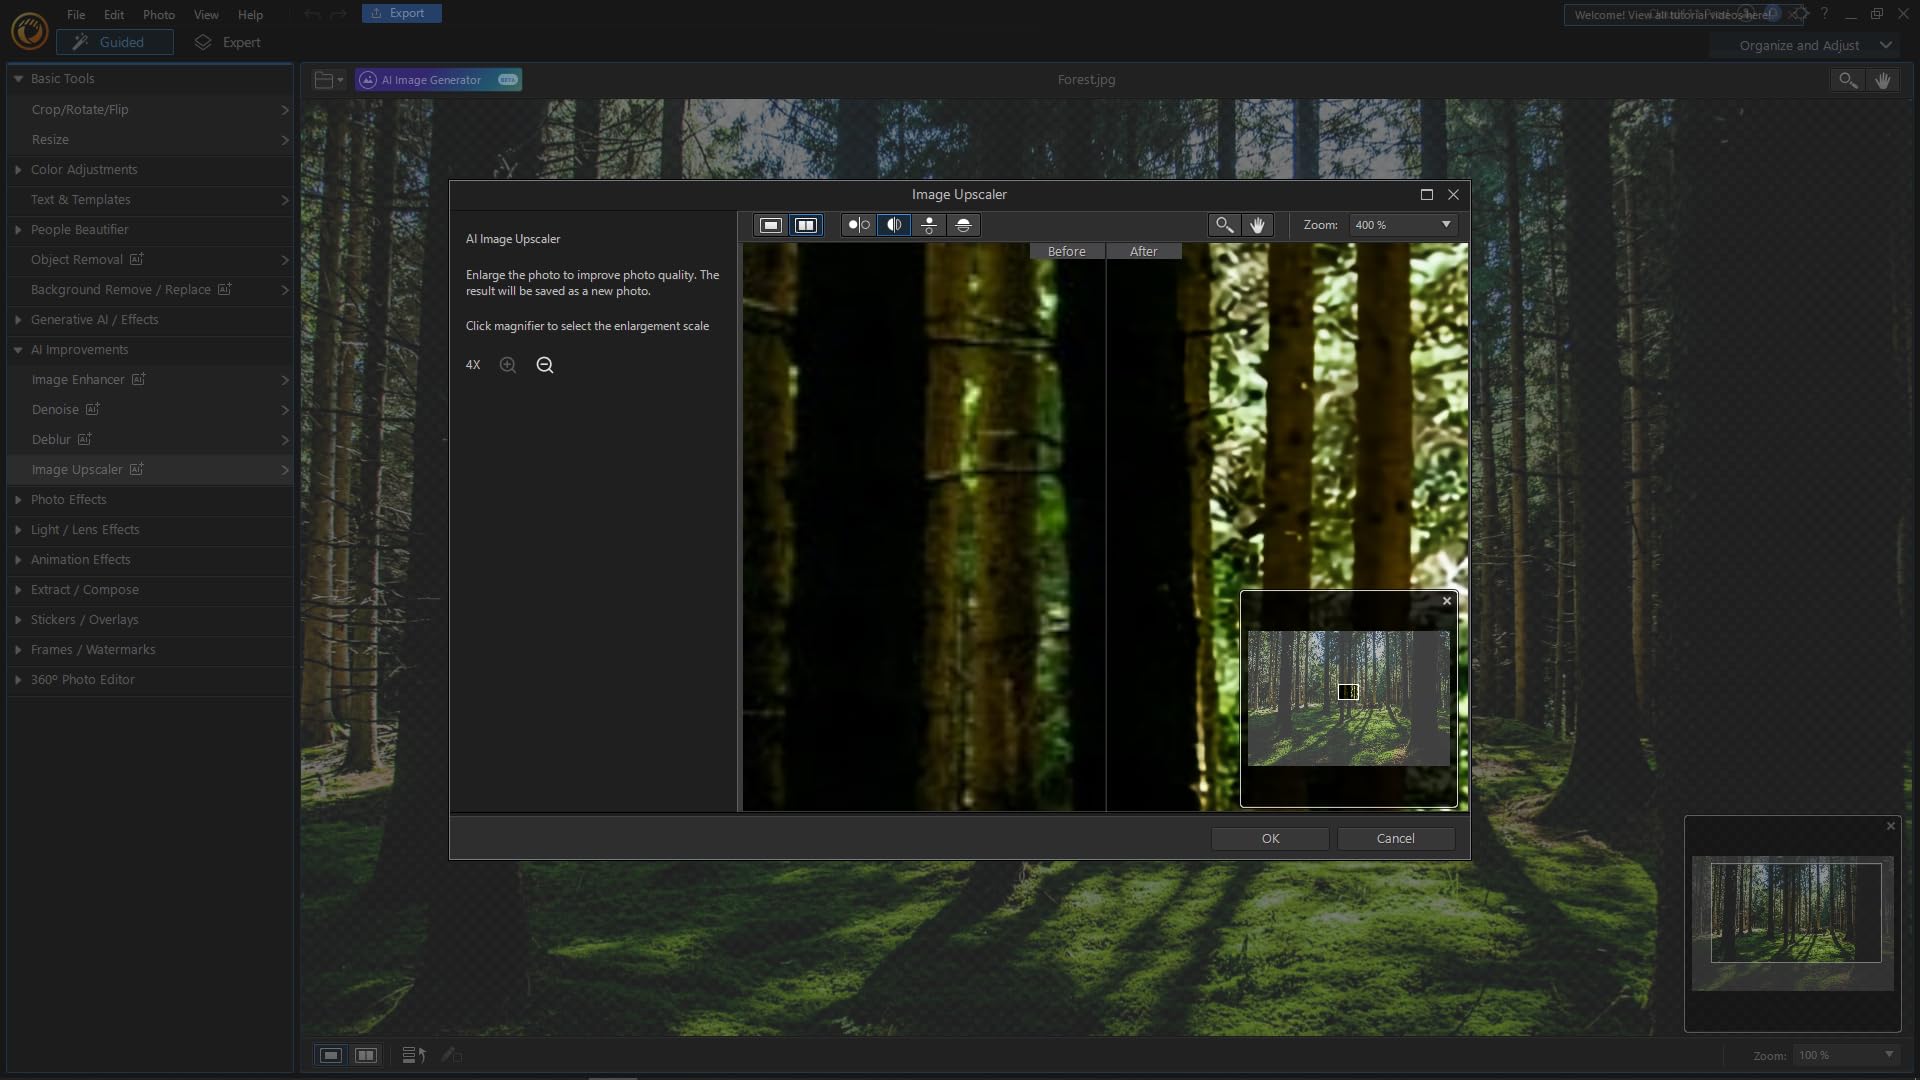Enable single-image preview mode in upscaler
1920x1080 pixels.
(770, 225)
